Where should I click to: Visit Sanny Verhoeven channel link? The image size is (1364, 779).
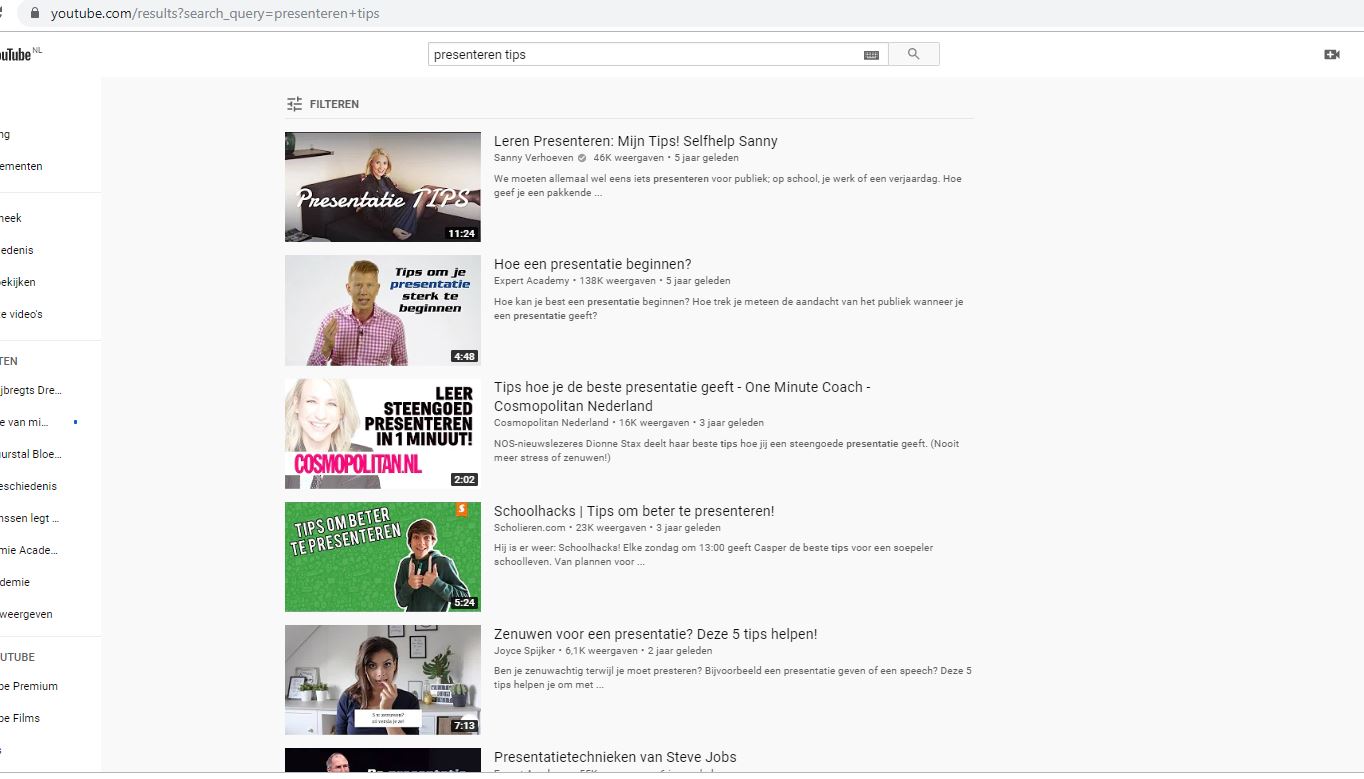click(533, 158)
